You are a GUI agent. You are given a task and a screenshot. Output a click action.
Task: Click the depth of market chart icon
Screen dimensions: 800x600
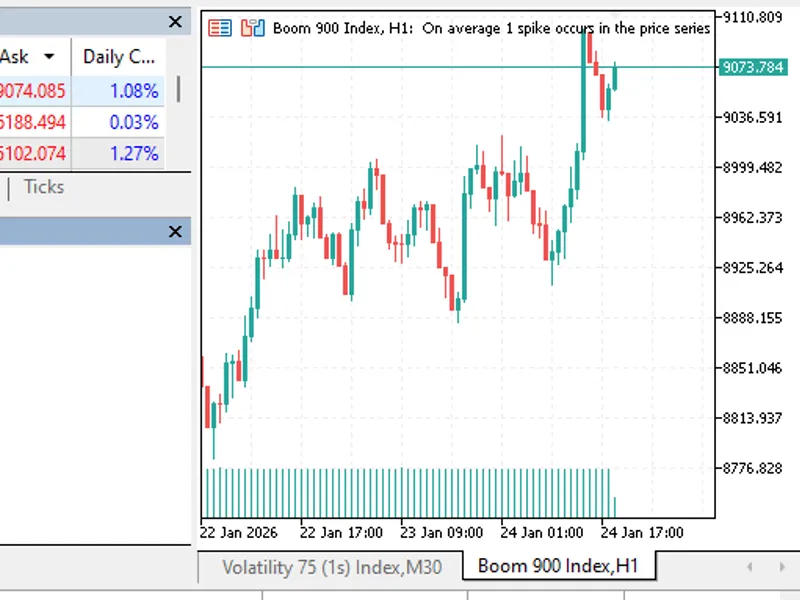coord(253,28)
